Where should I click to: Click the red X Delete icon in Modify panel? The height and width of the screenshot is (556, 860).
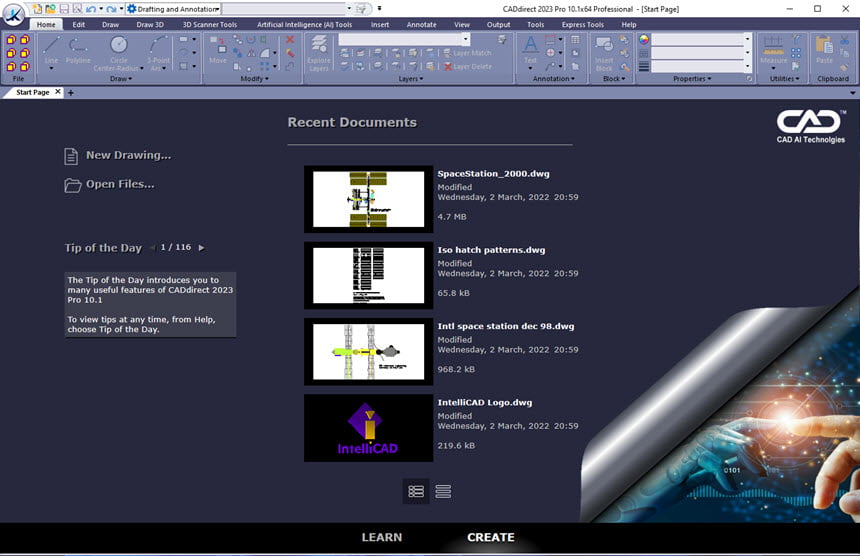click(x=290, y=39)
